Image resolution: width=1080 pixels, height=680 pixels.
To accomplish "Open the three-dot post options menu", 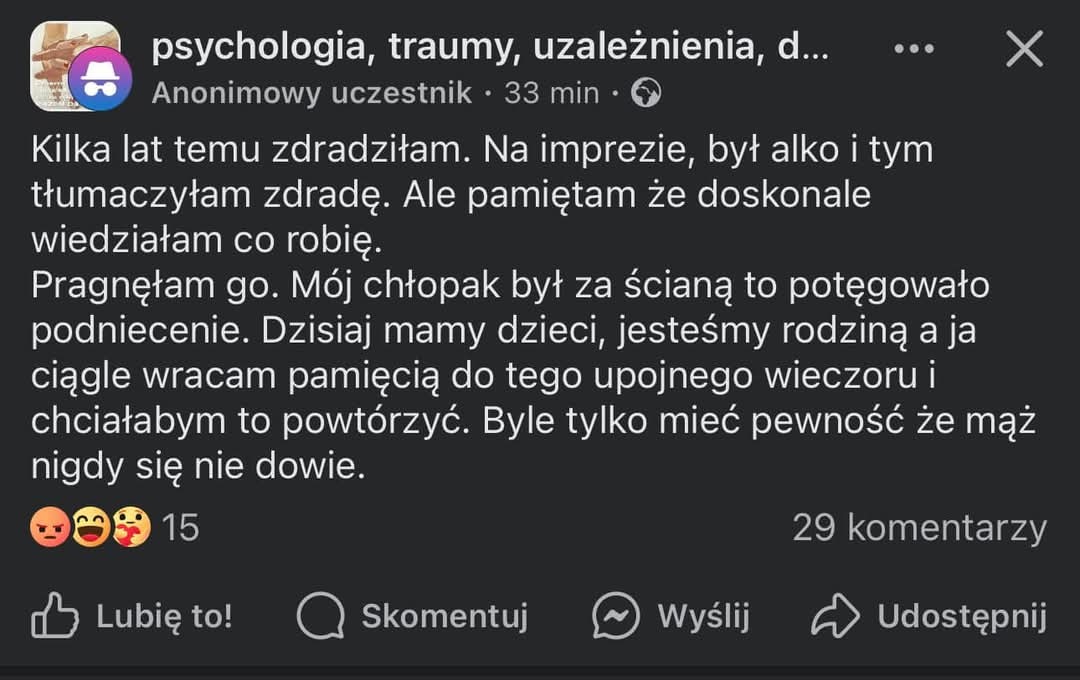I will click(913, 48).
